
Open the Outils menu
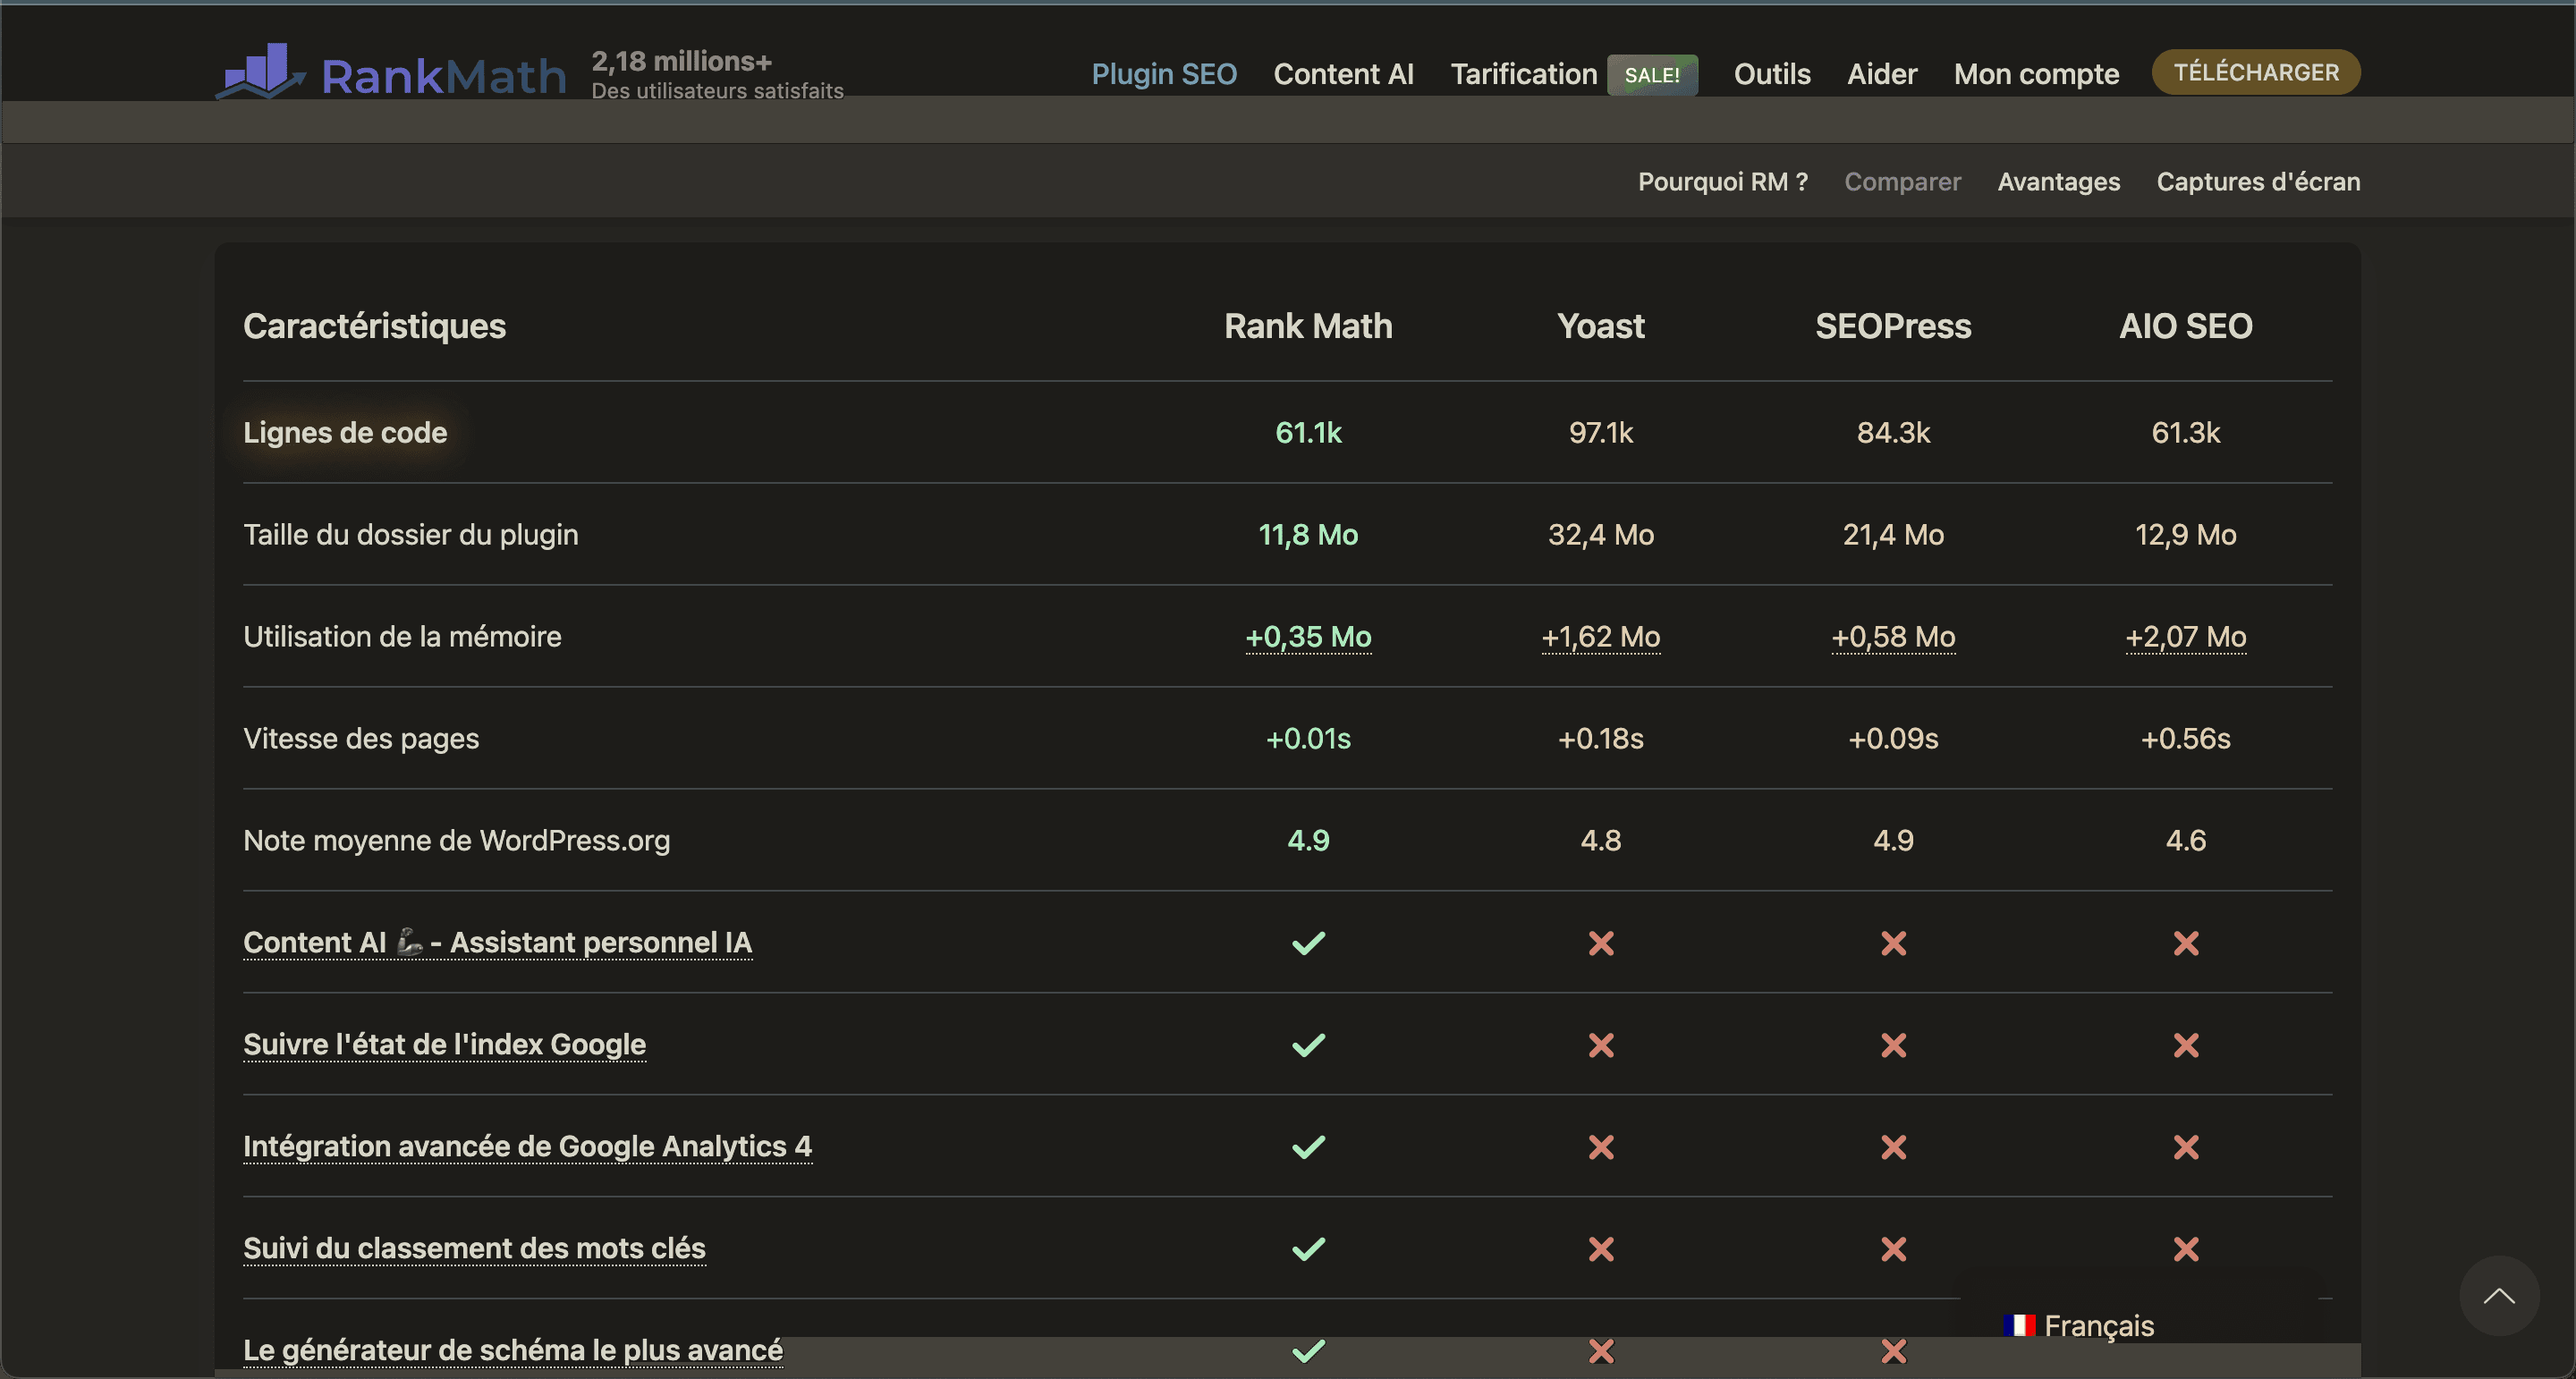click(1772, 74)
